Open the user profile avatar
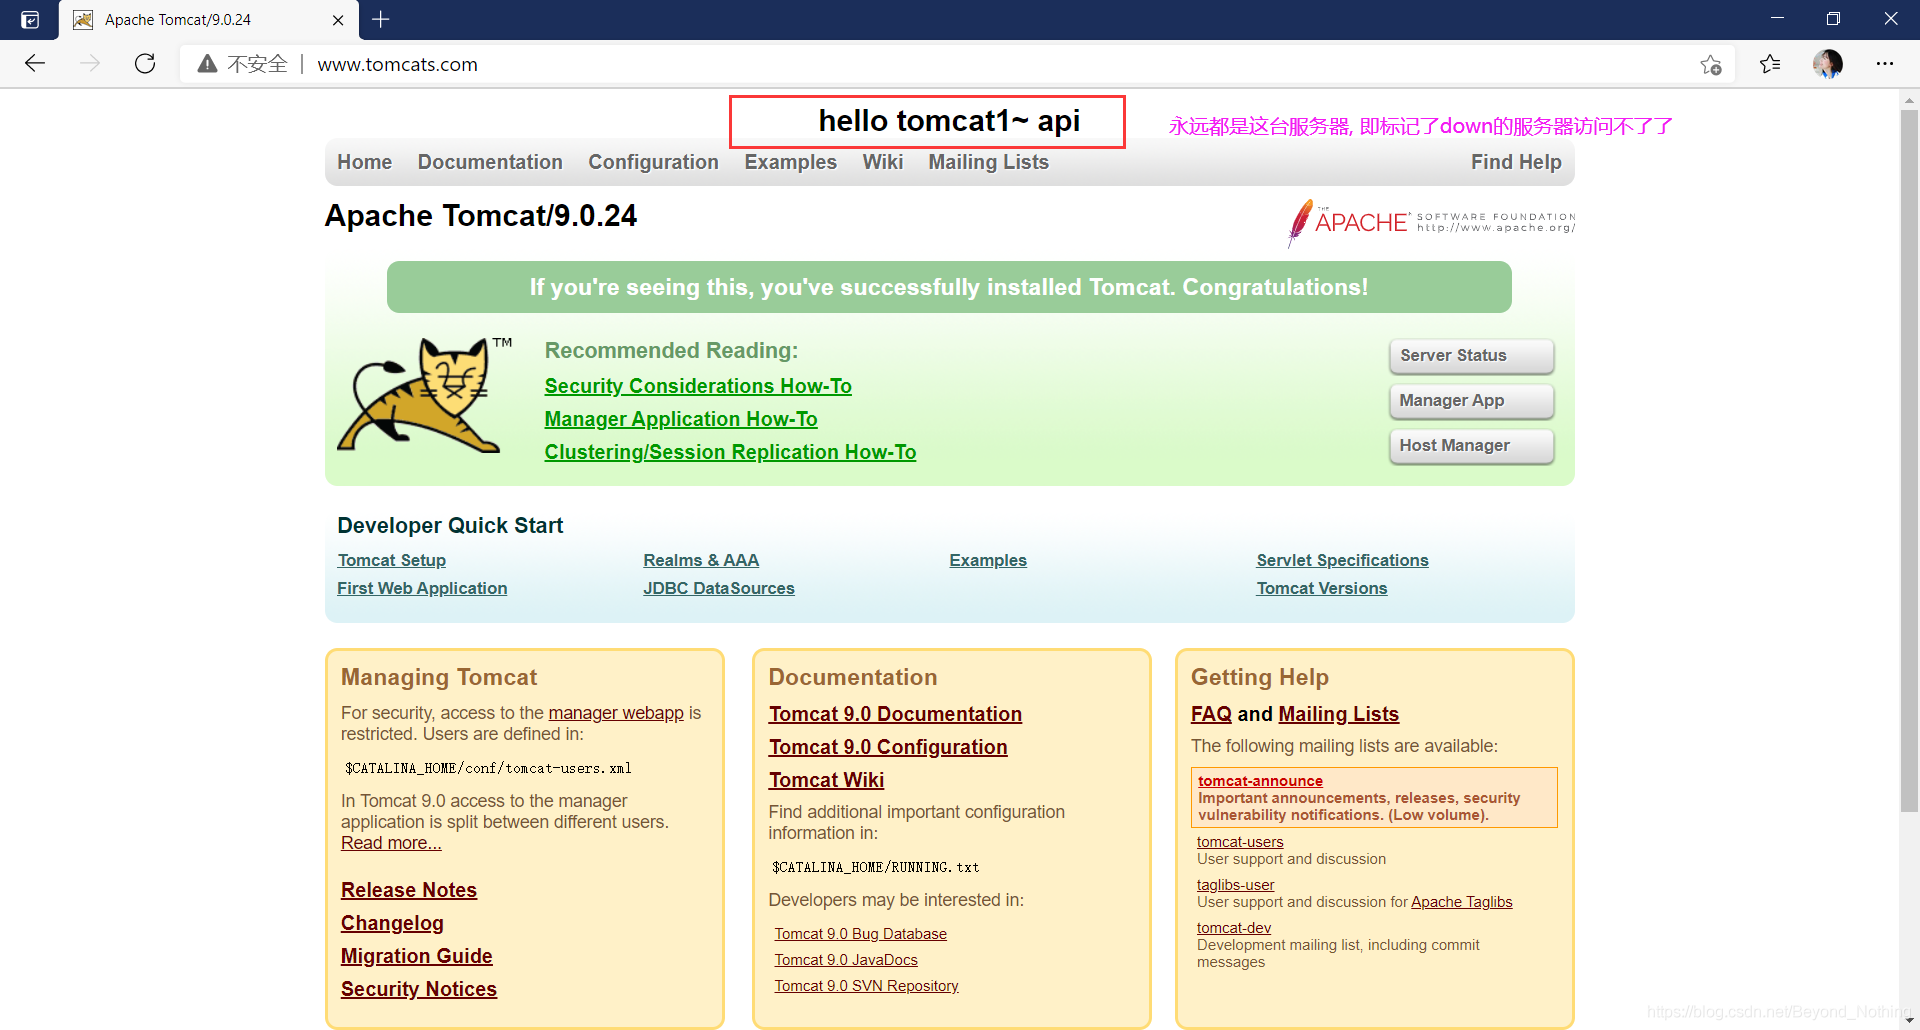 (1828, 64)
